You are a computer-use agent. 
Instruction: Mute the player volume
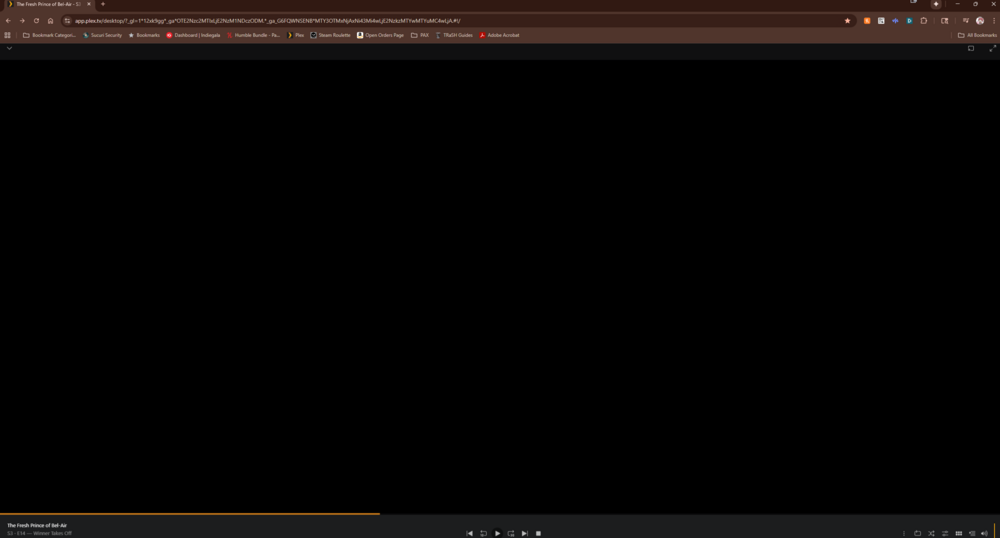pyautogui.click(x=984, y=533)
